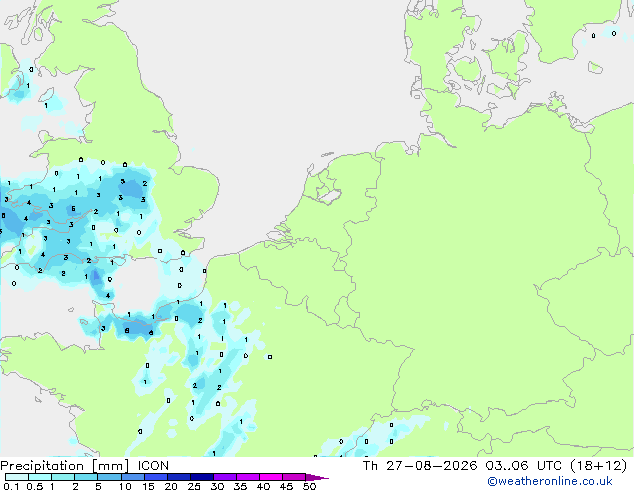This screenshot has height=490, width=634.
Task: Click the 35–40 mm violet legend box
Action: [247, 477]
